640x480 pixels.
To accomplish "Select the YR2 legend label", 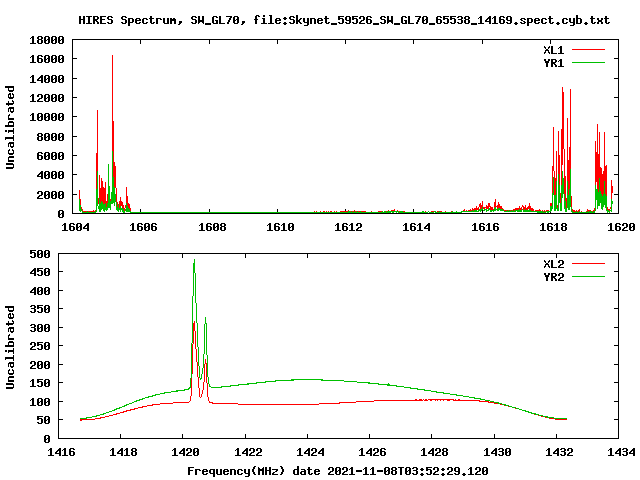I will tap(553, 277).
